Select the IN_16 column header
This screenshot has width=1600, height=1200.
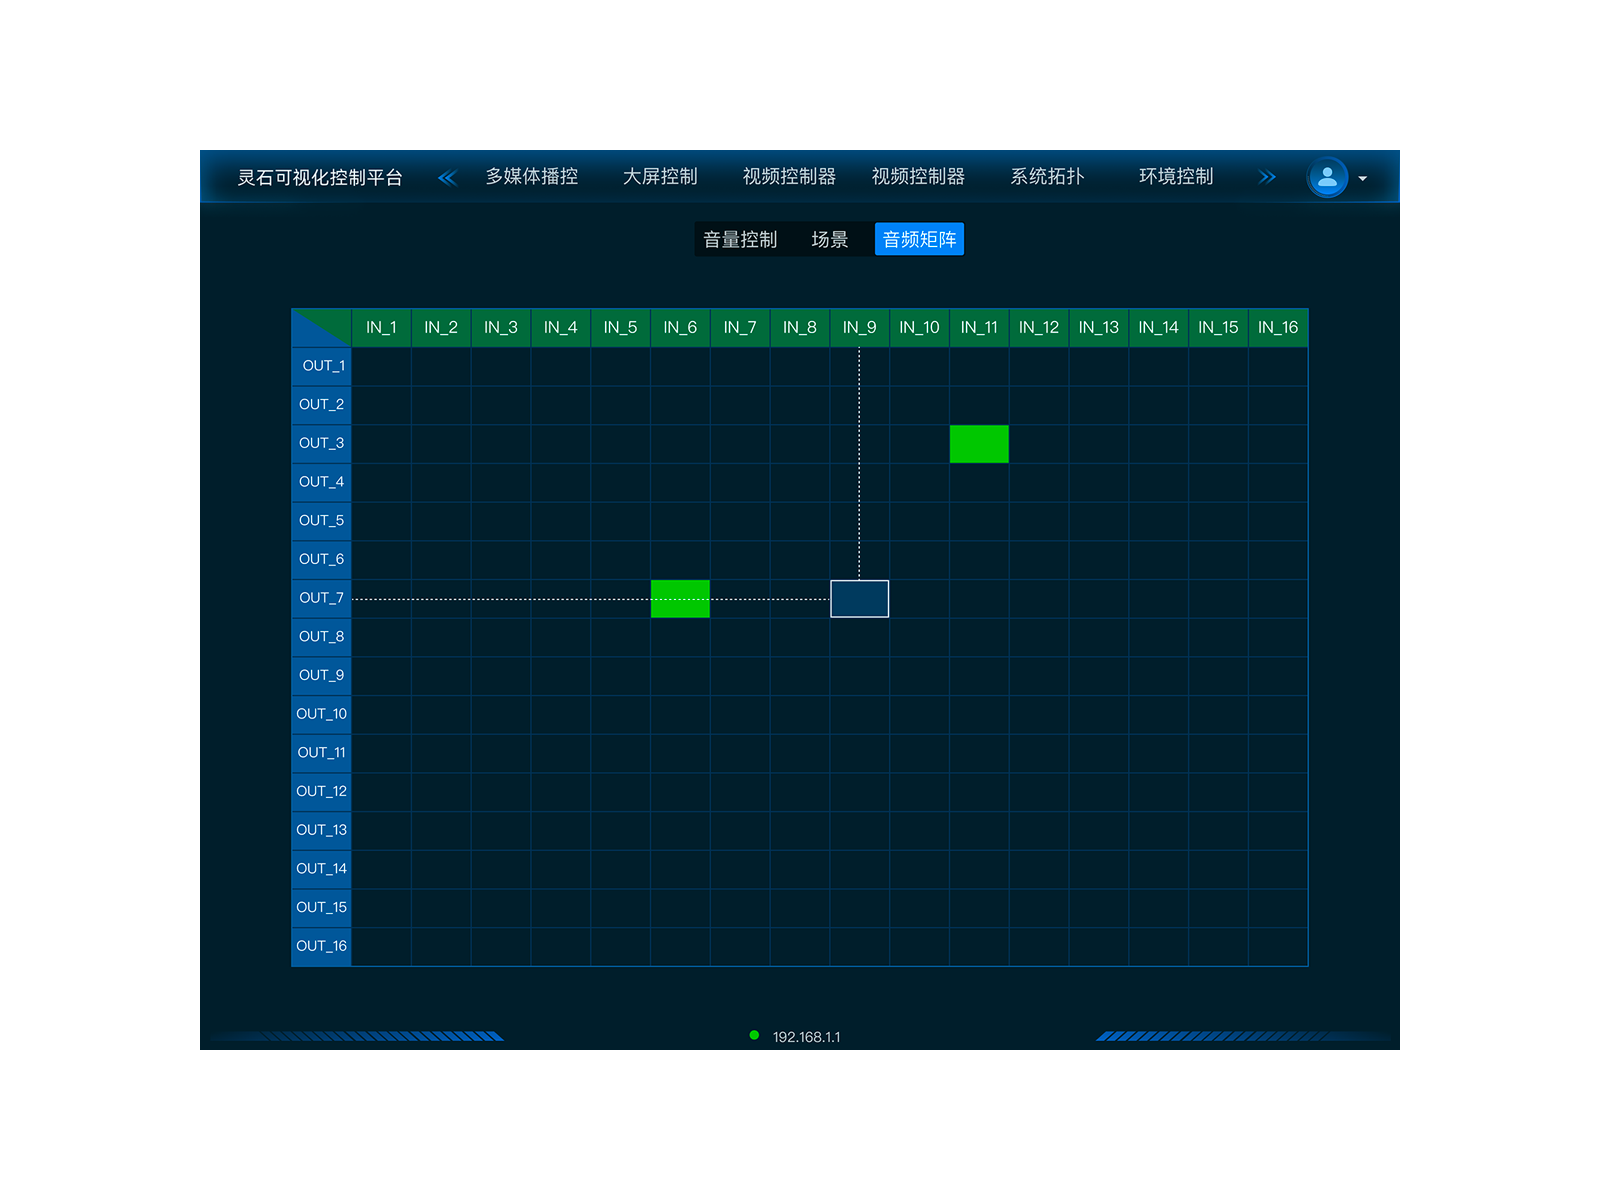pos(1278,328)
